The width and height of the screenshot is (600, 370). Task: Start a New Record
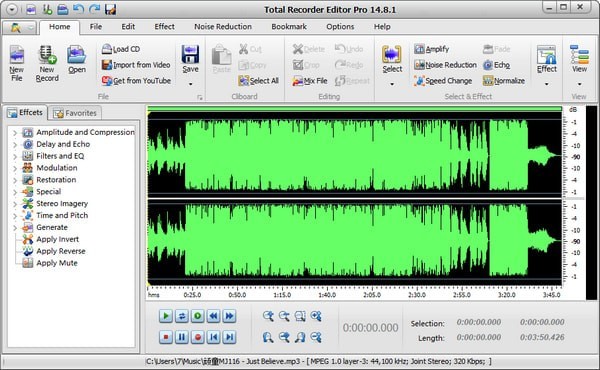click(47, 63)
